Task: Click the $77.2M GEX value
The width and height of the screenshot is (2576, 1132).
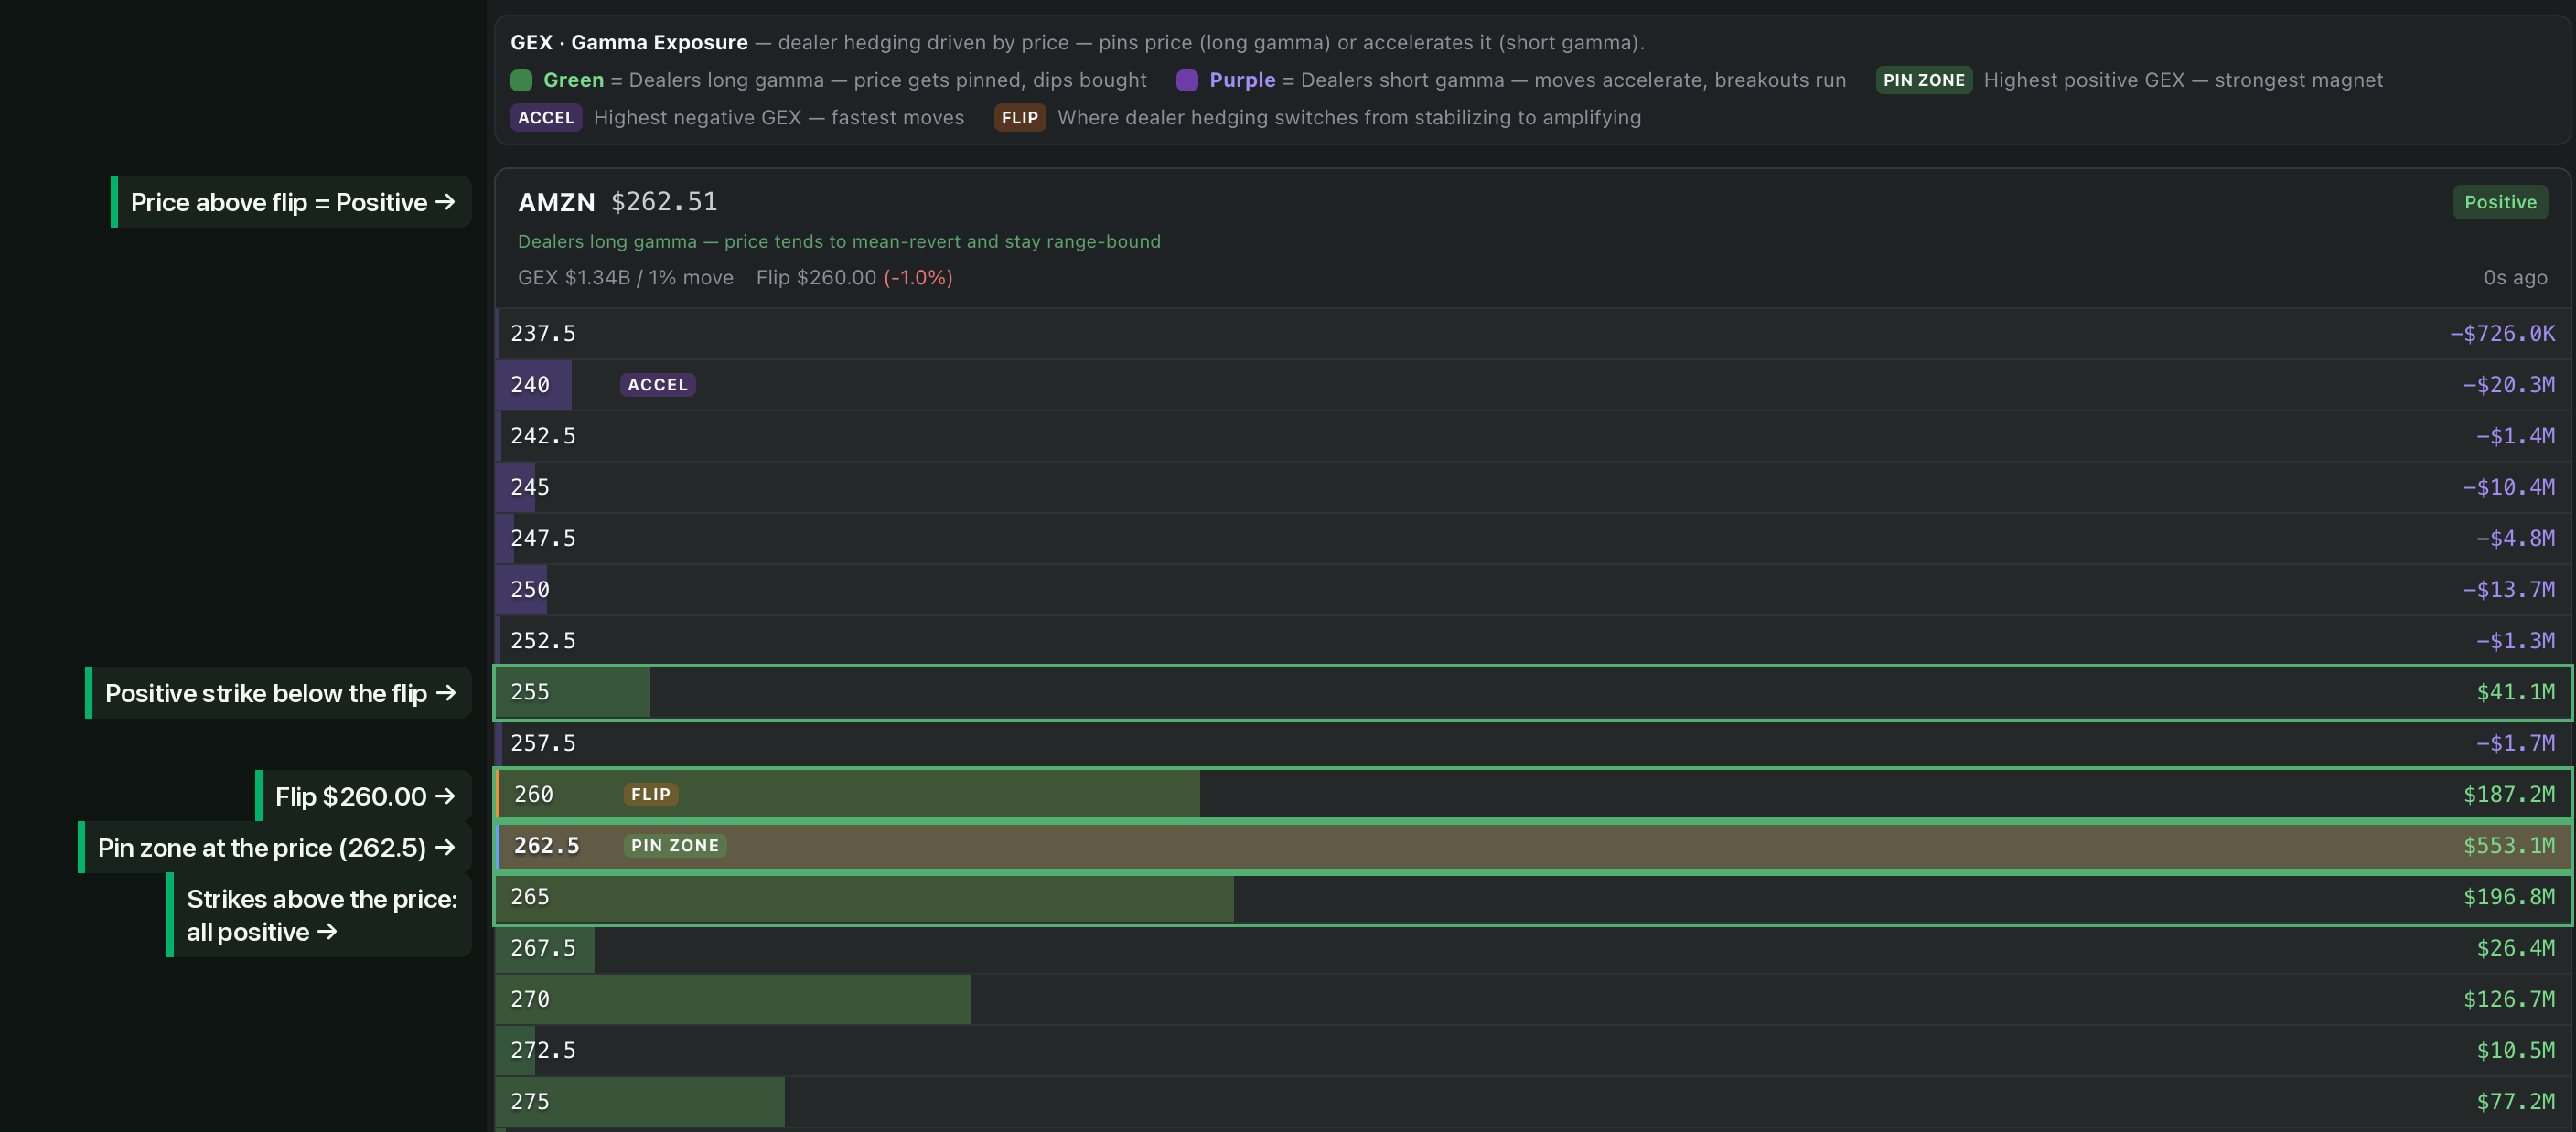Action: point(2515,1101)
